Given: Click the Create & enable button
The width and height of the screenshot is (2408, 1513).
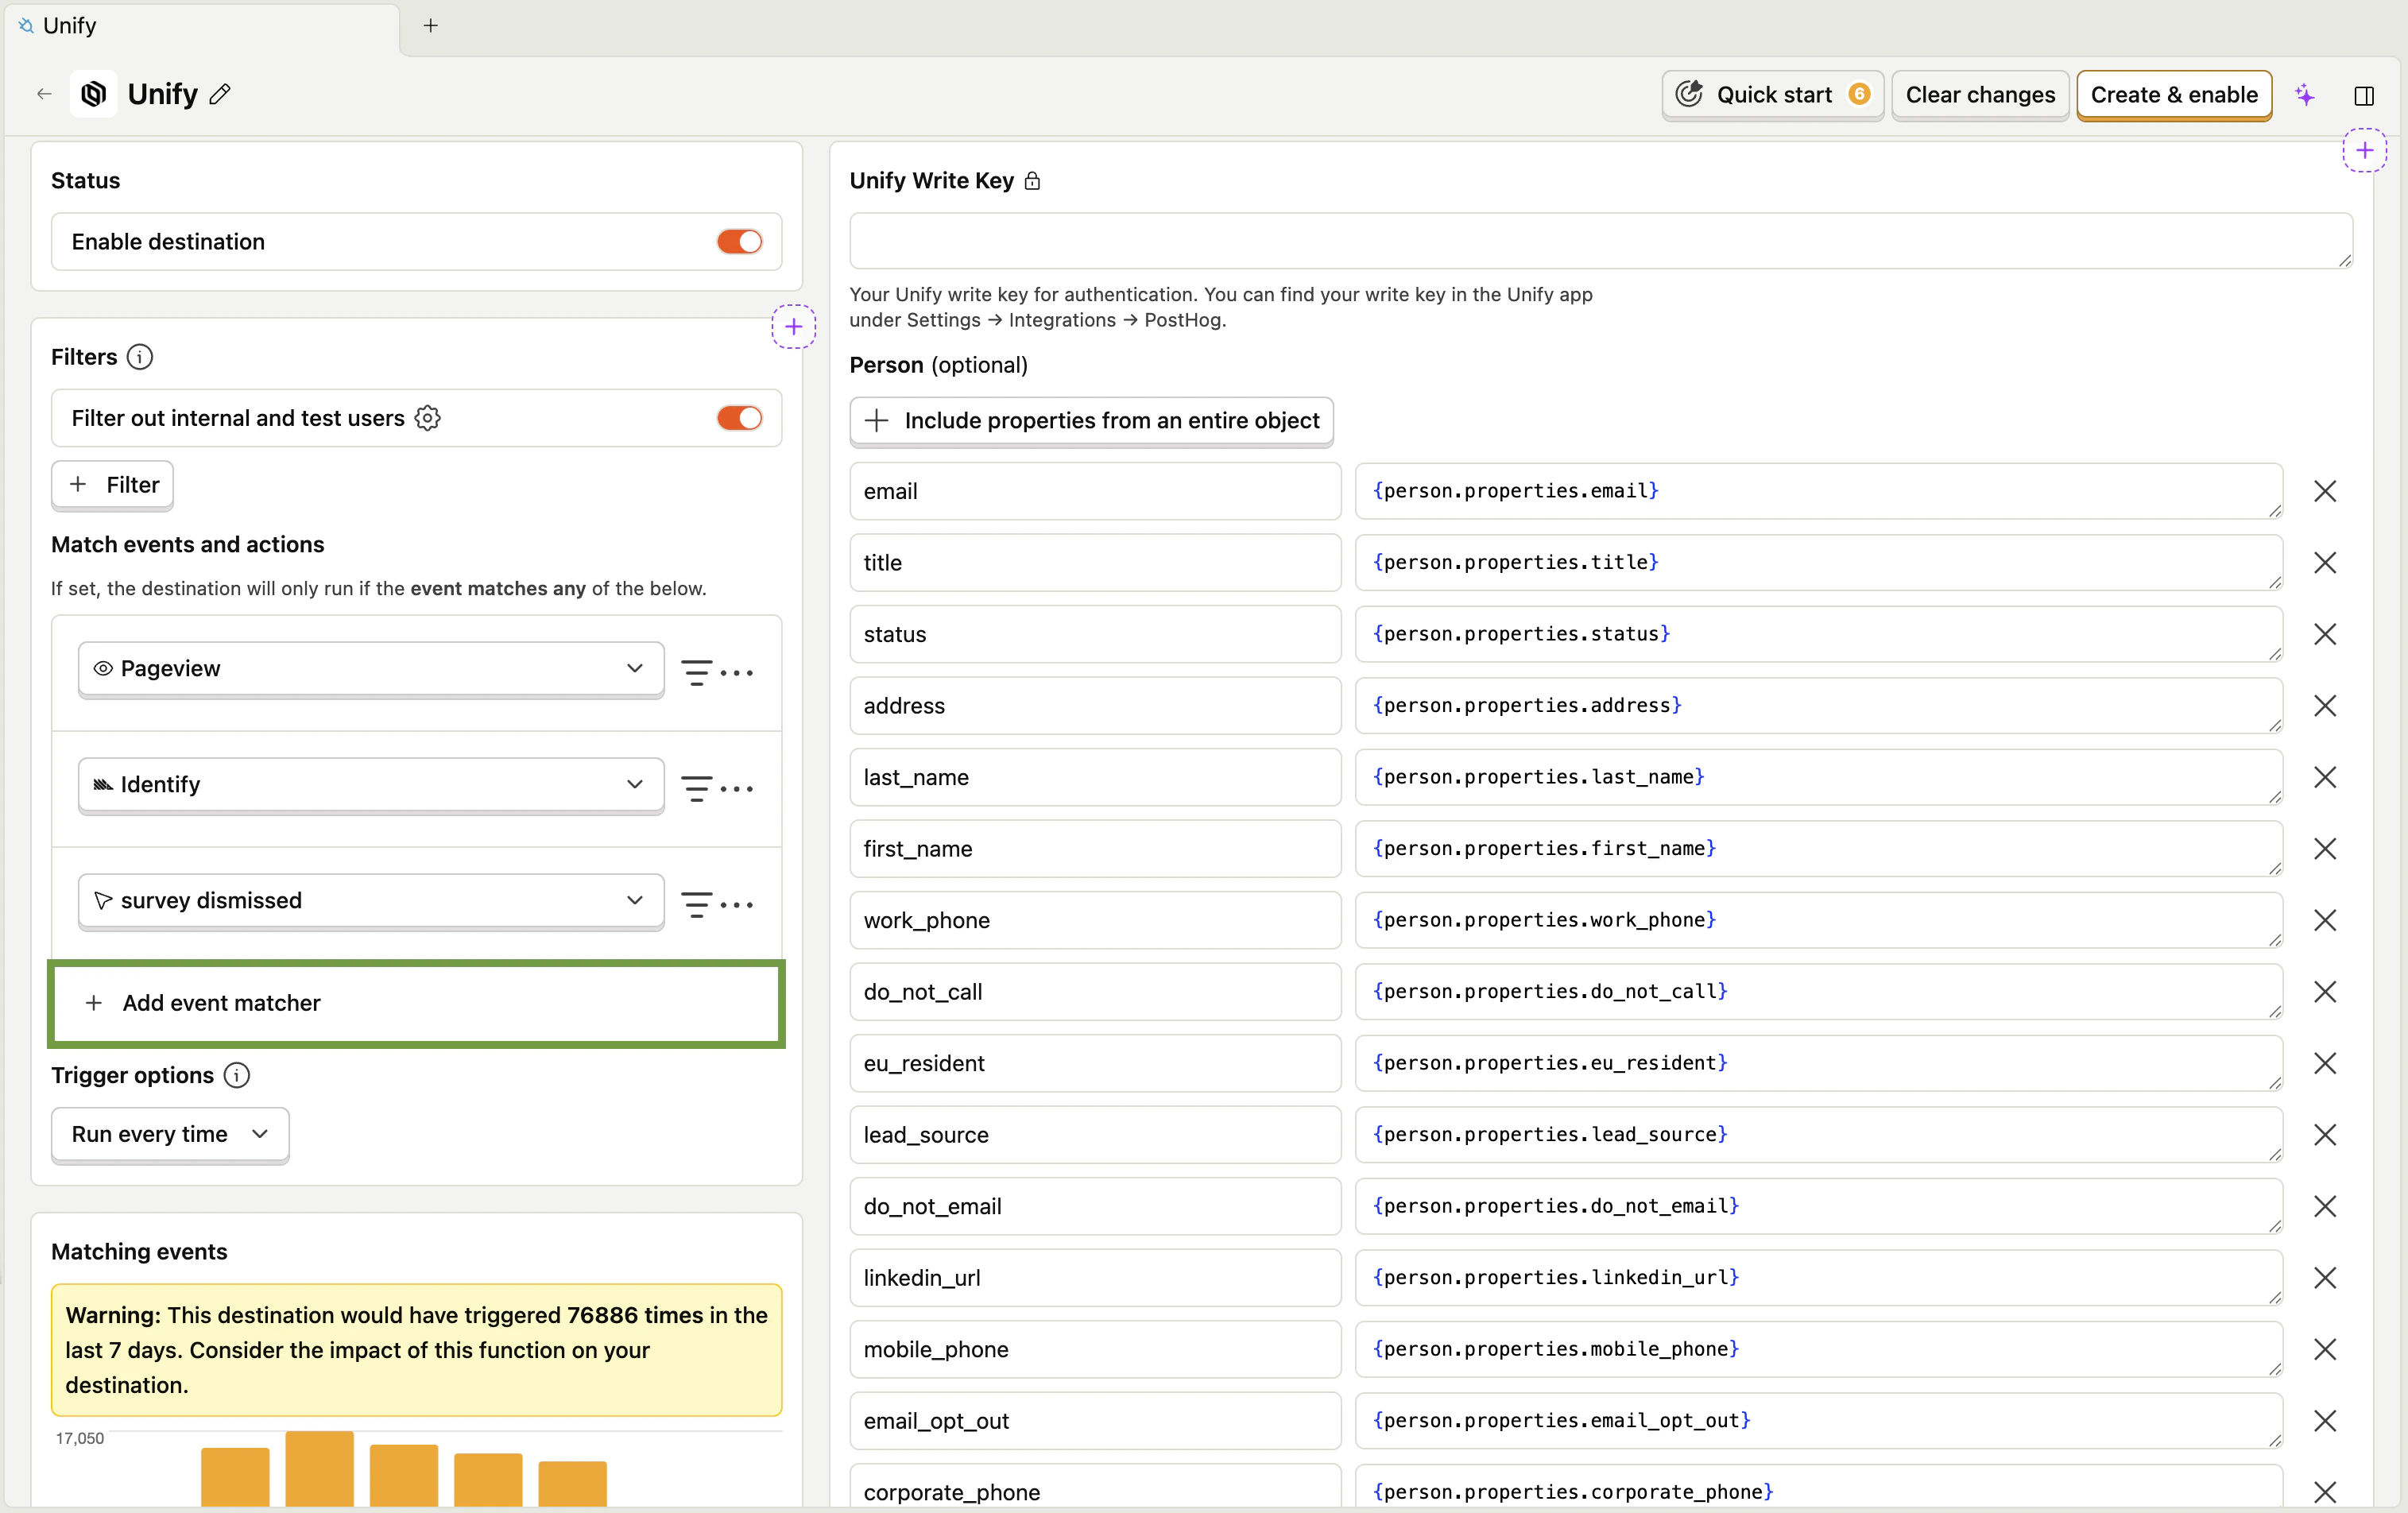Looking at the screenshot, I should 2173,95.
